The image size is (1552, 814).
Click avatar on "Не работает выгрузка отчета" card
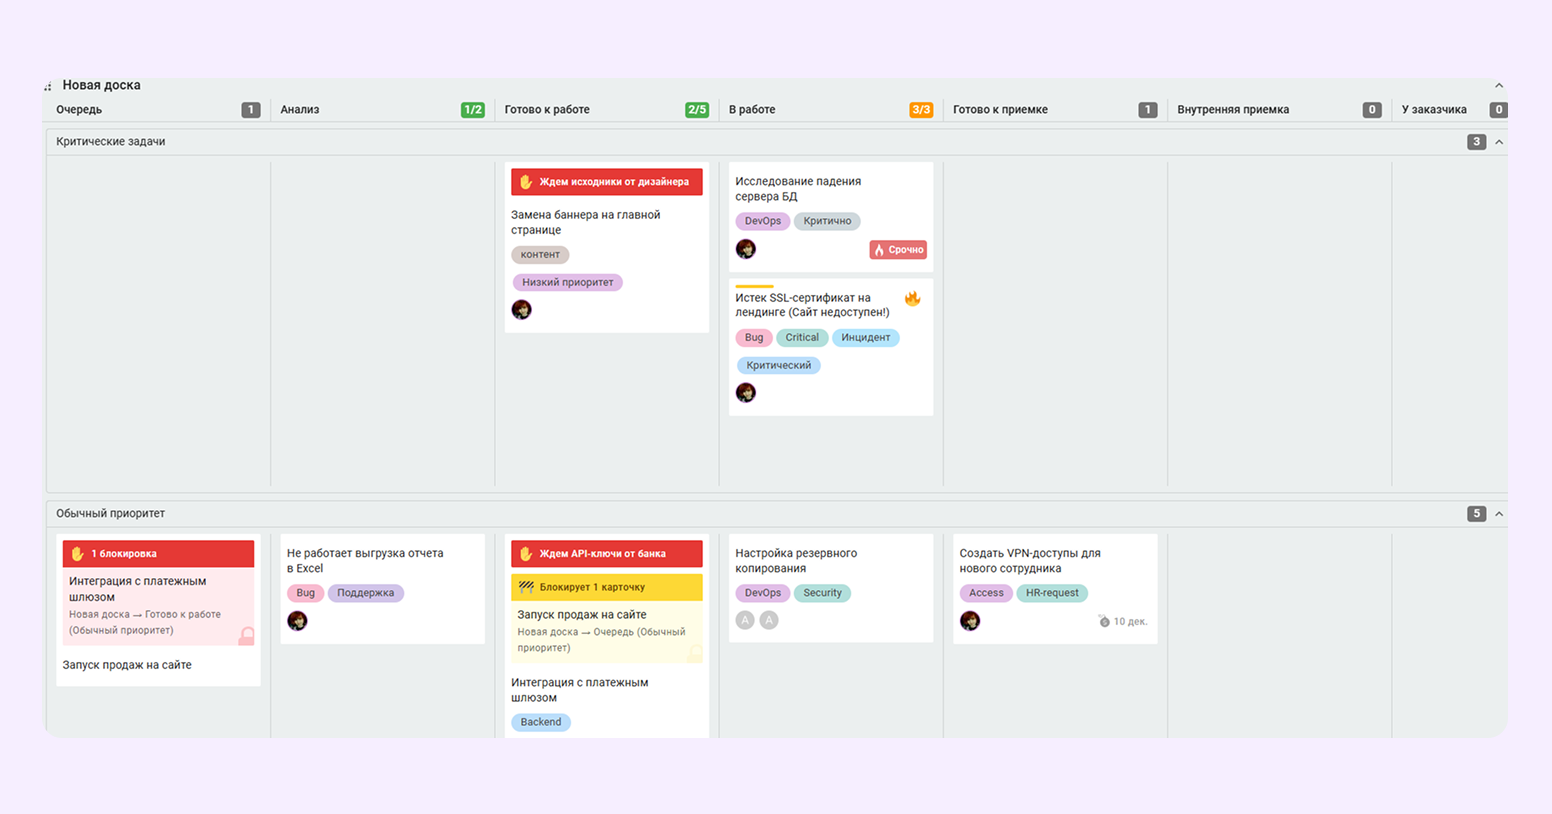point(297,621)
